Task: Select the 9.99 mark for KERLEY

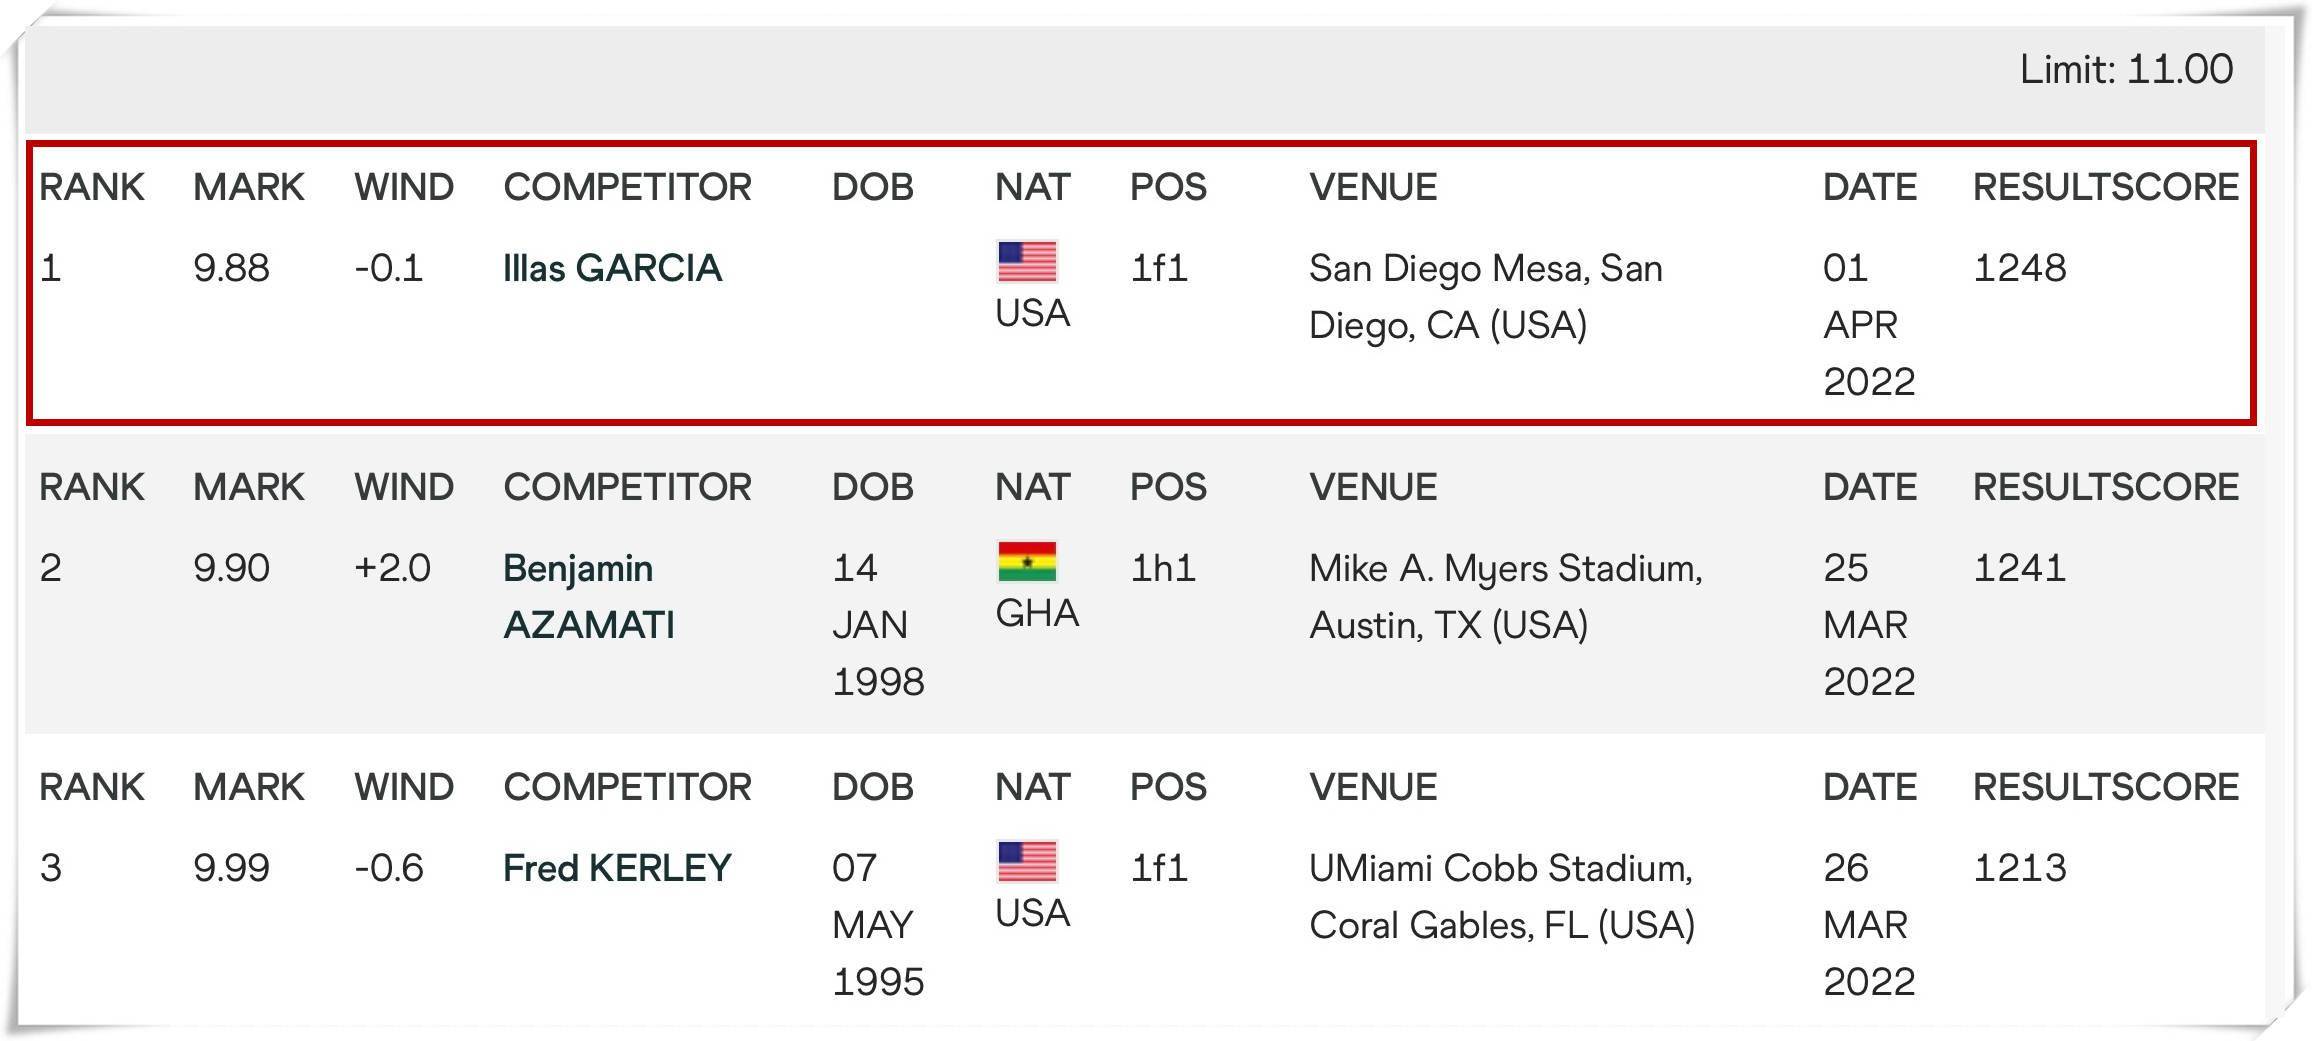Action: pyautogui.click(x=231, y=868)
